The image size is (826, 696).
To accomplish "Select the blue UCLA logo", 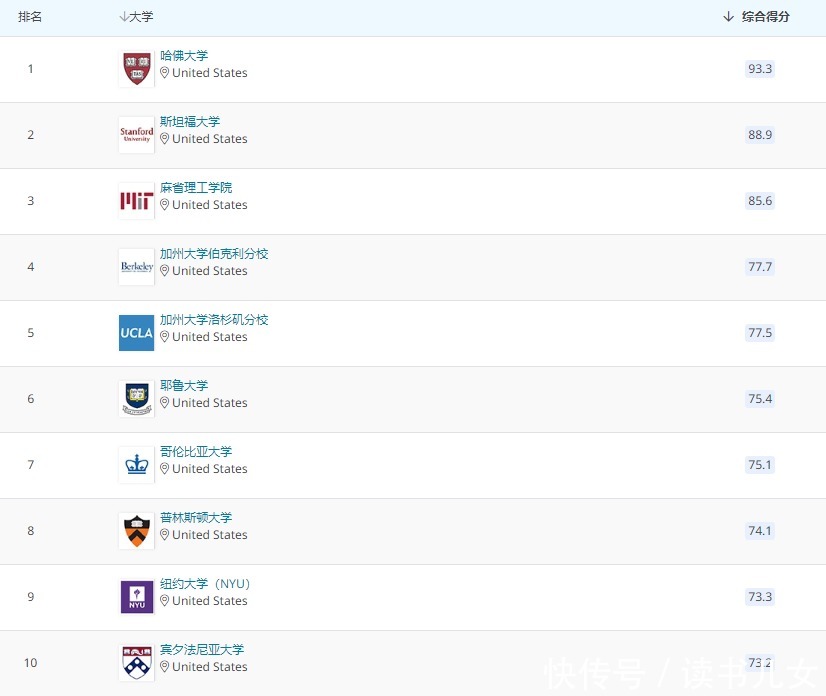I will pos(136,332).
